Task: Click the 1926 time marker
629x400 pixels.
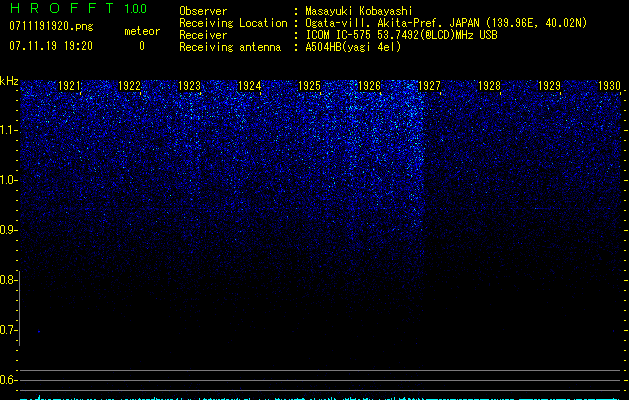Action: tap(369, 86)
